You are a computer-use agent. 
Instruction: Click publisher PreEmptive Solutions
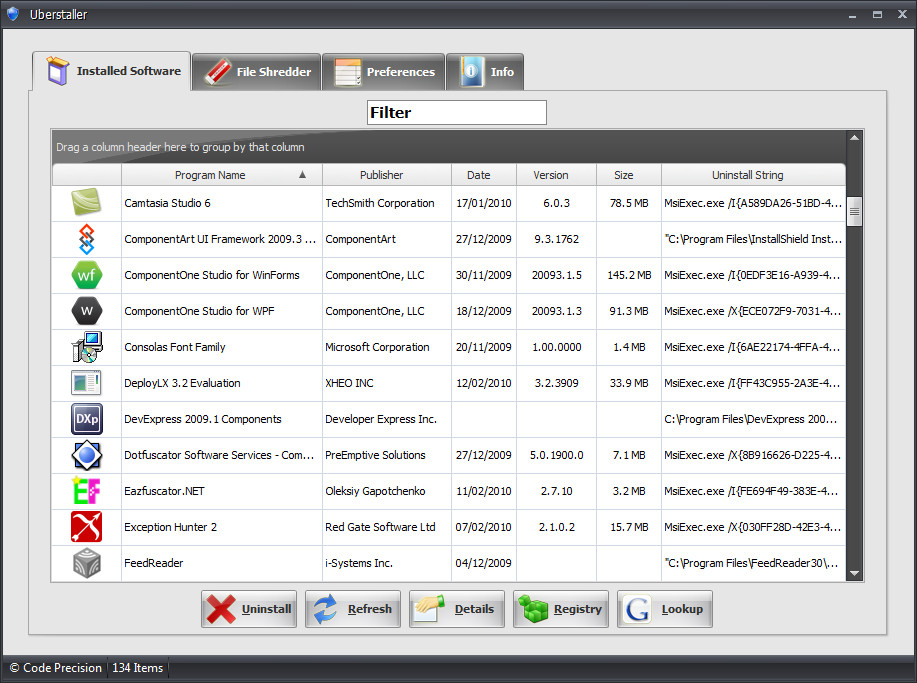pos(375,455)
